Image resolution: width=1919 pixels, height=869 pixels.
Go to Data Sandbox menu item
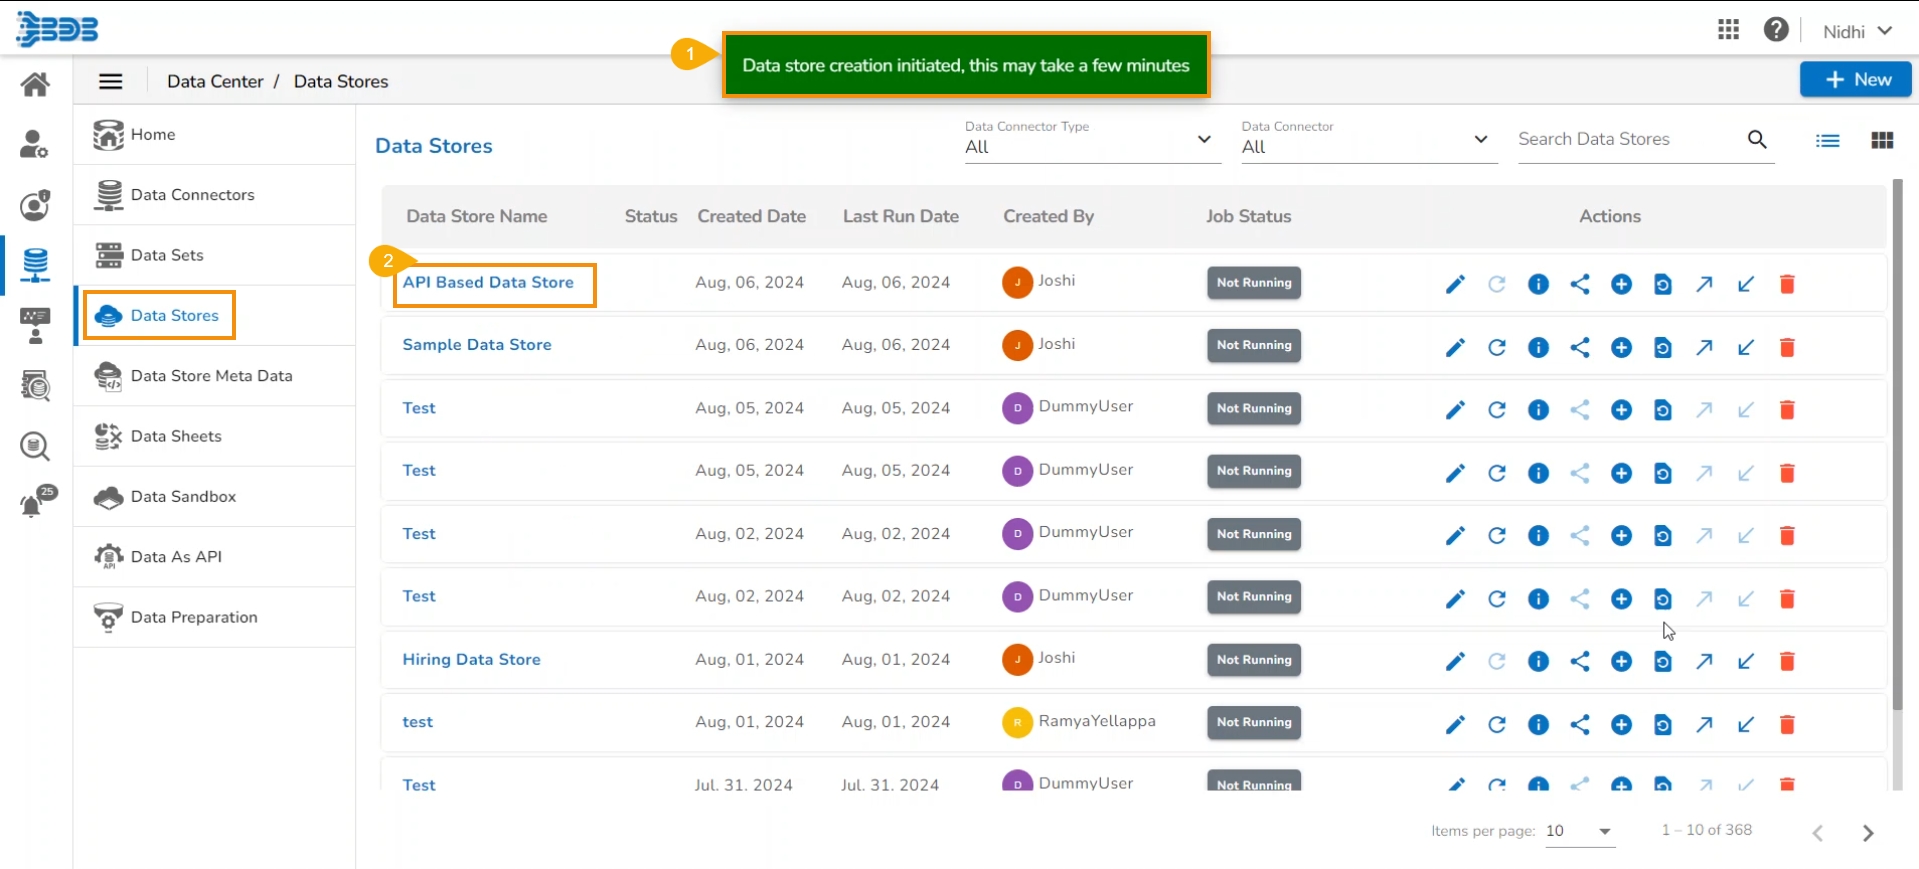183,497
